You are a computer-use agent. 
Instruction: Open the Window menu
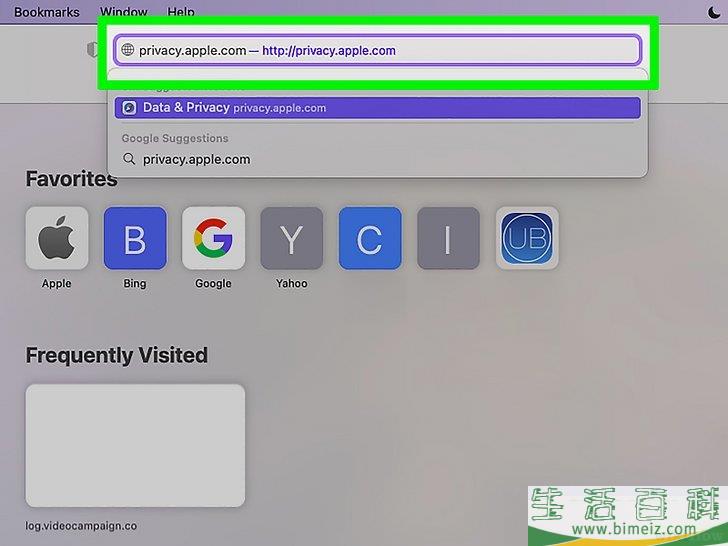tap(124, 12)
